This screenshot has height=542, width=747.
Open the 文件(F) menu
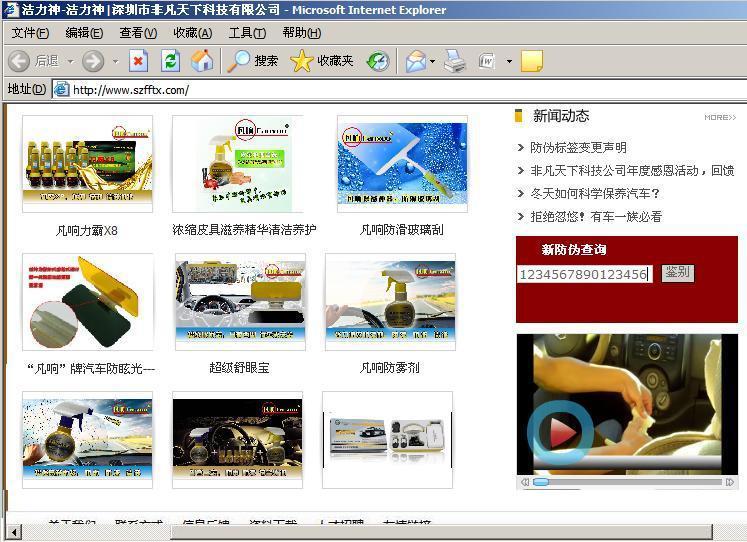click(x=30, y=33)
